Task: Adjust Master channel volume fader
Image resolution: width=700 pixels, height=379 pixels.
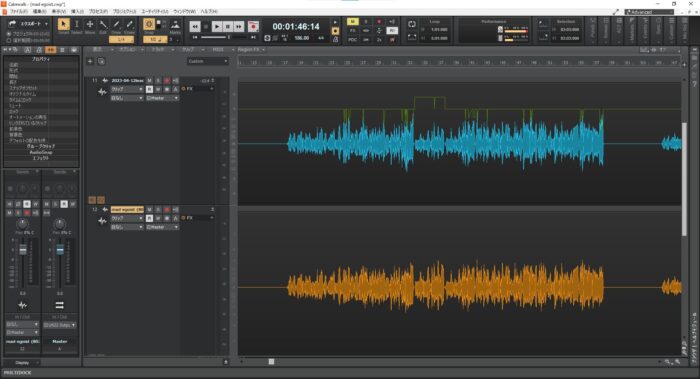Action: pos(60,250)
